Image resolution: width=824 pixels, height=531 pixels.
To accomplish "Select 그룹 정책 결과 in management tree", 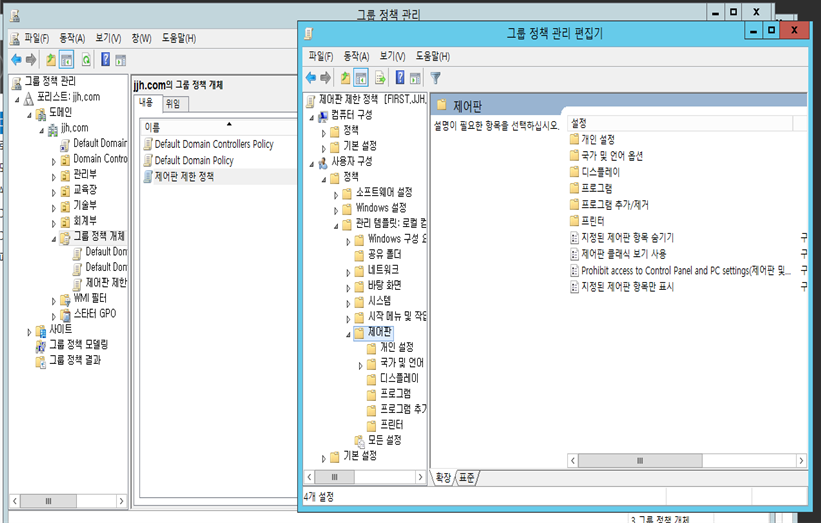I will tap(68, 360).
